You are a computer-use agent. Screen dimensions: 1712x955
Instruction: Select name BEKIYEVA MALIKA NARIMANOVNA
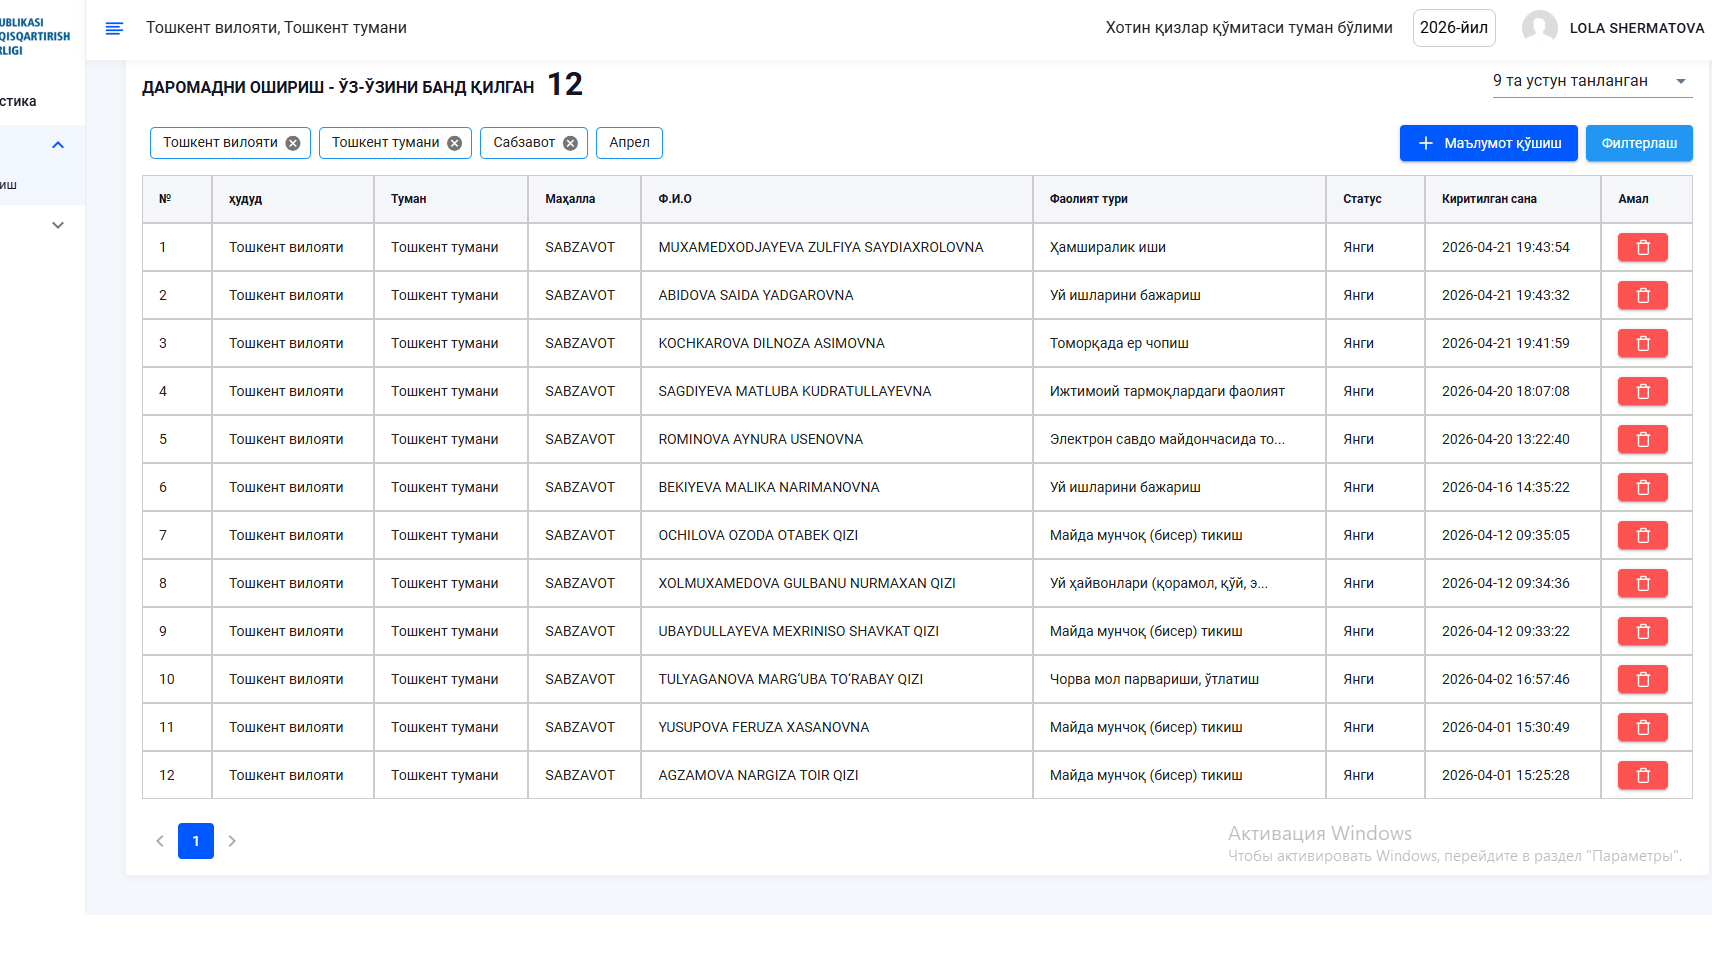point(769,487)
